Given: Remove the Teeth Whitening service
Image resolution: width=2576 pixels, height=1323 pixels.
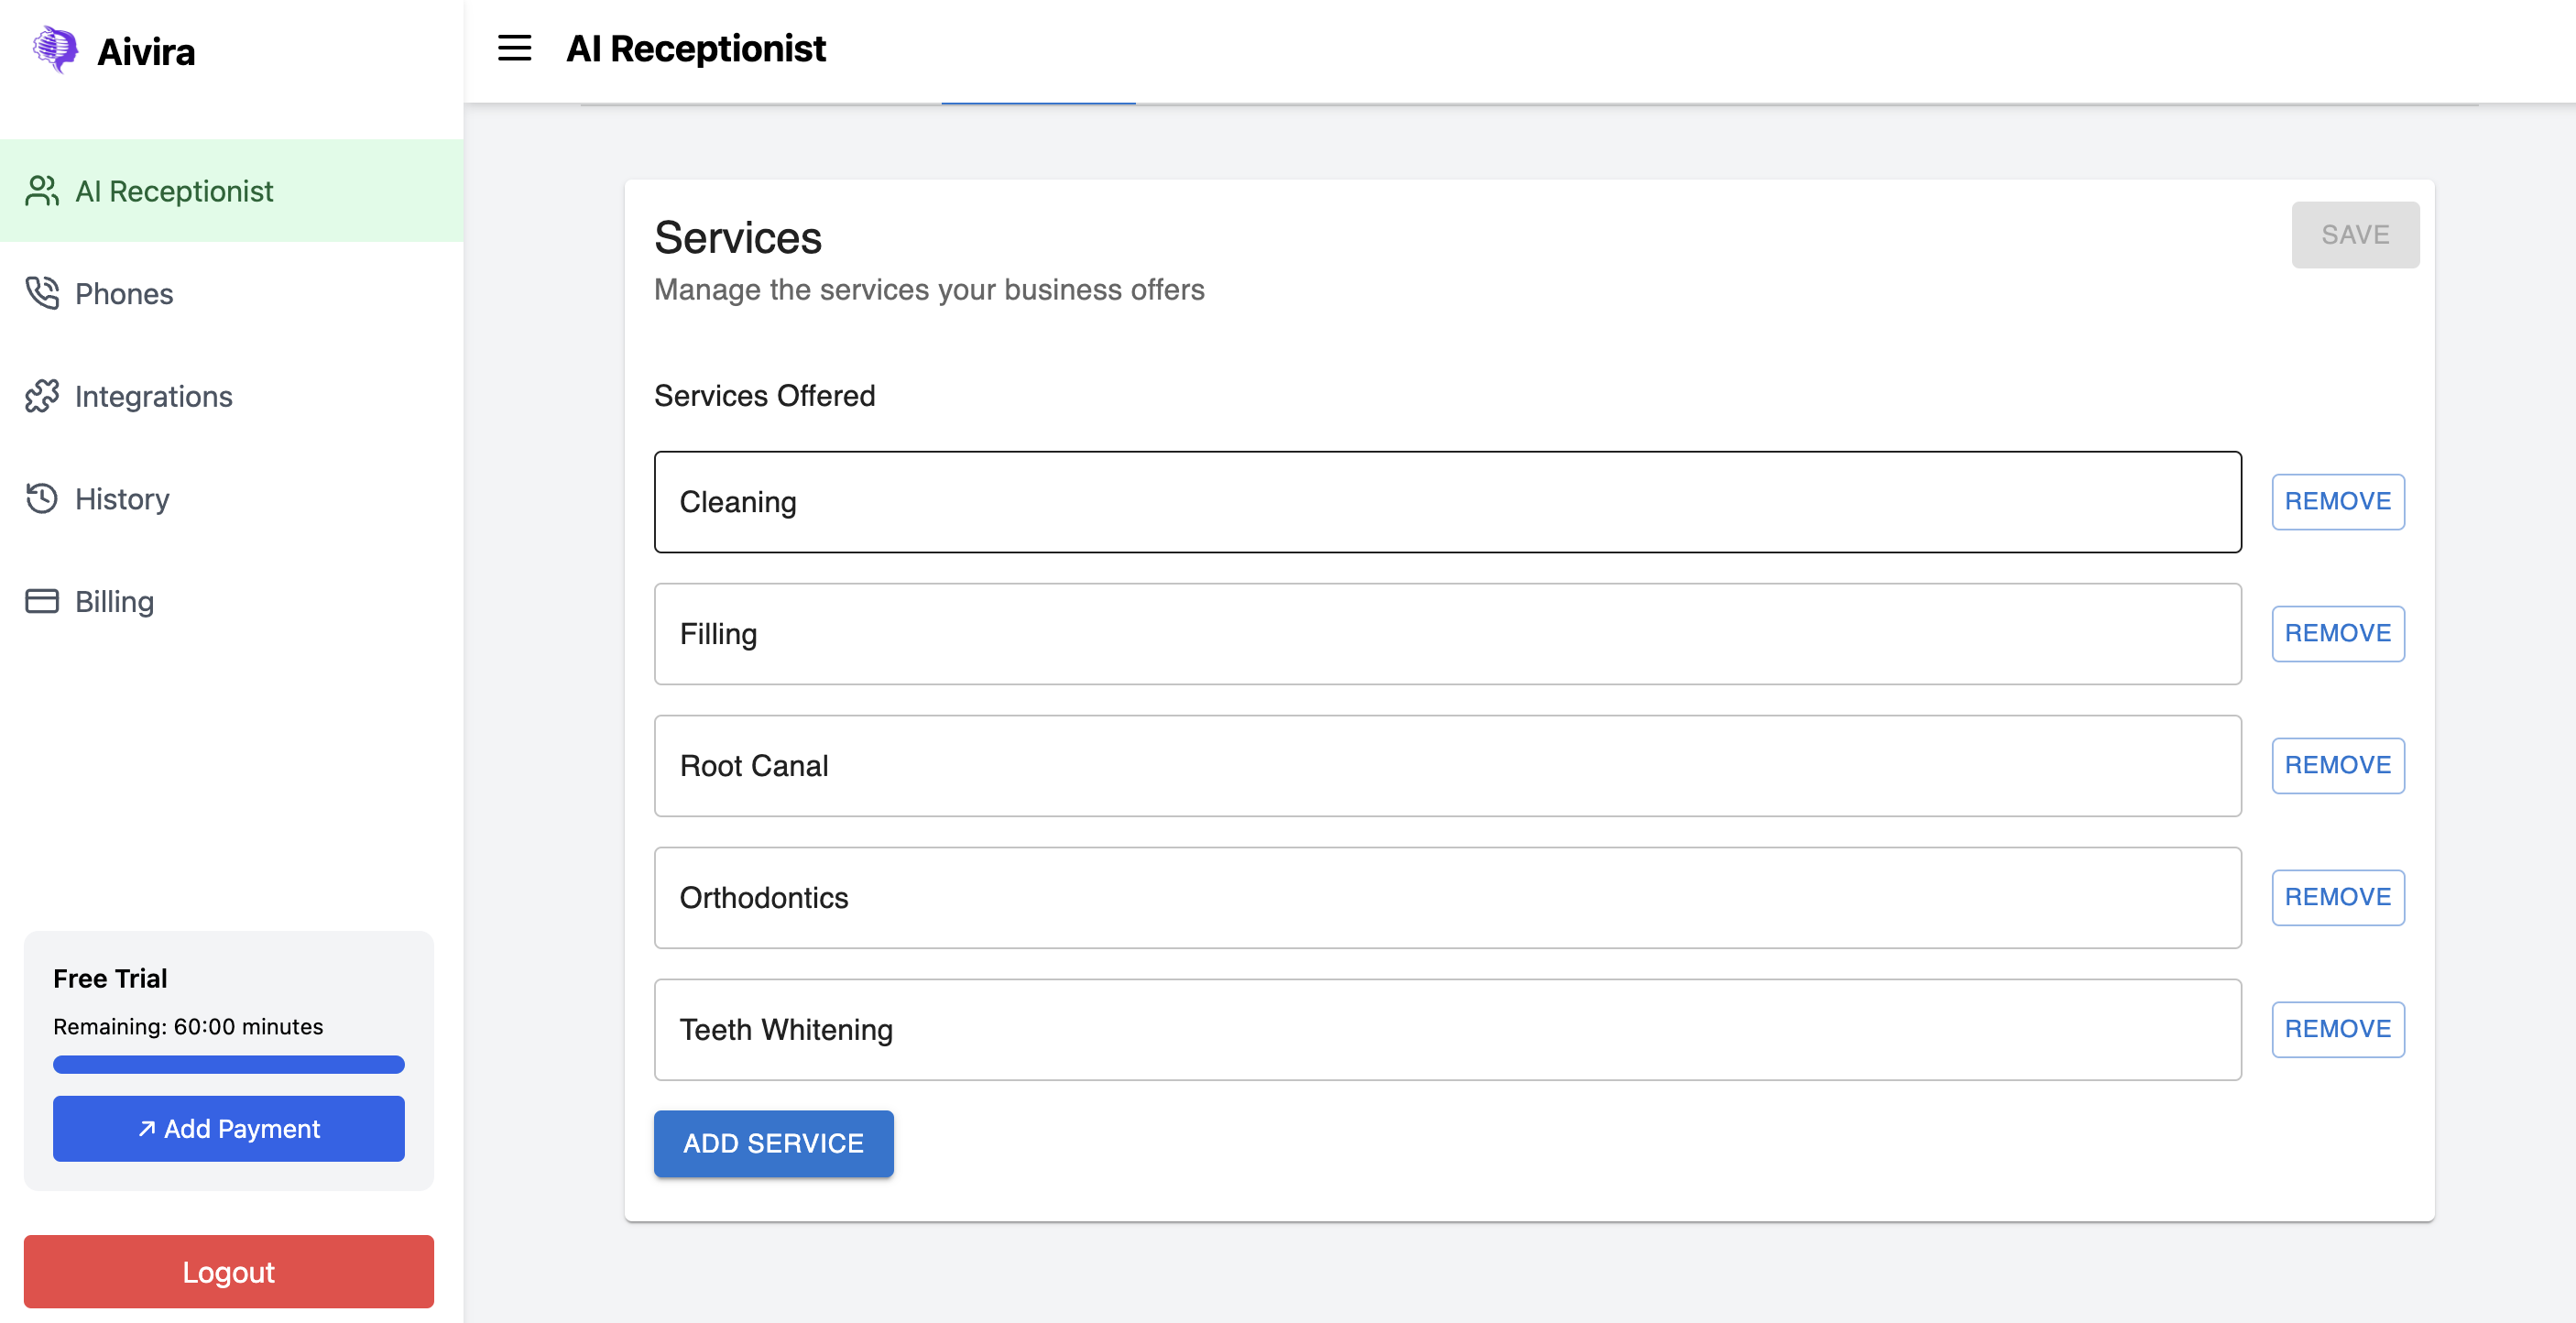Looking at the screenshot, I should (x=2336, y=1028).
